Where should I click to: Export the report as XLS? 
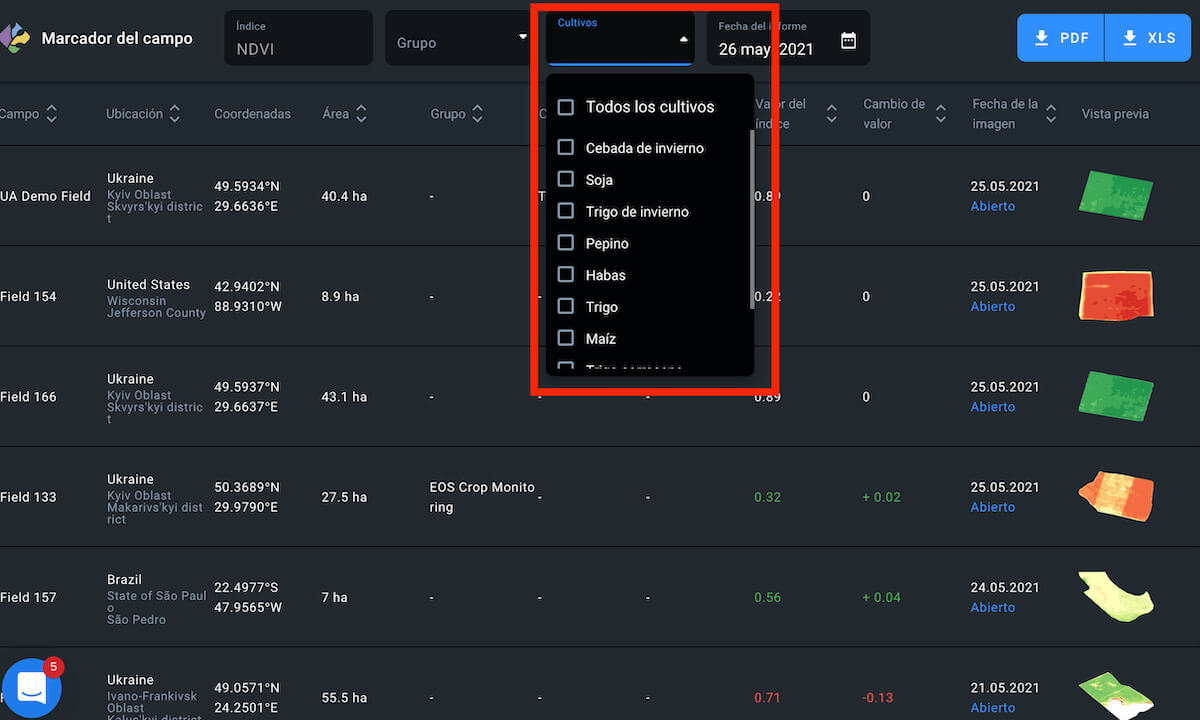tap(1148, 38)
